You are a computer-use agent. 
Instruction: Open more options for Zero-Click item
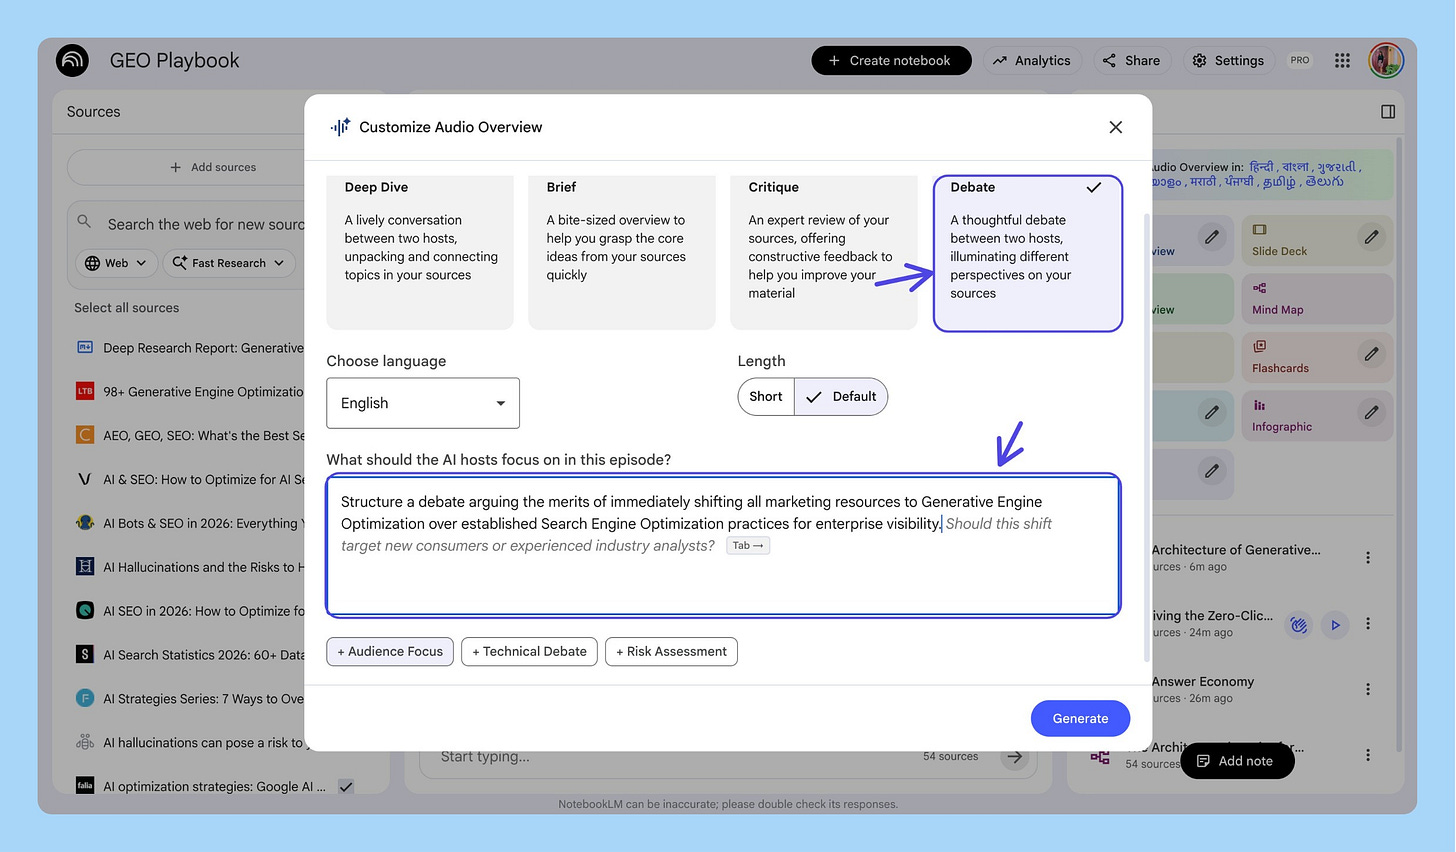1368,624
